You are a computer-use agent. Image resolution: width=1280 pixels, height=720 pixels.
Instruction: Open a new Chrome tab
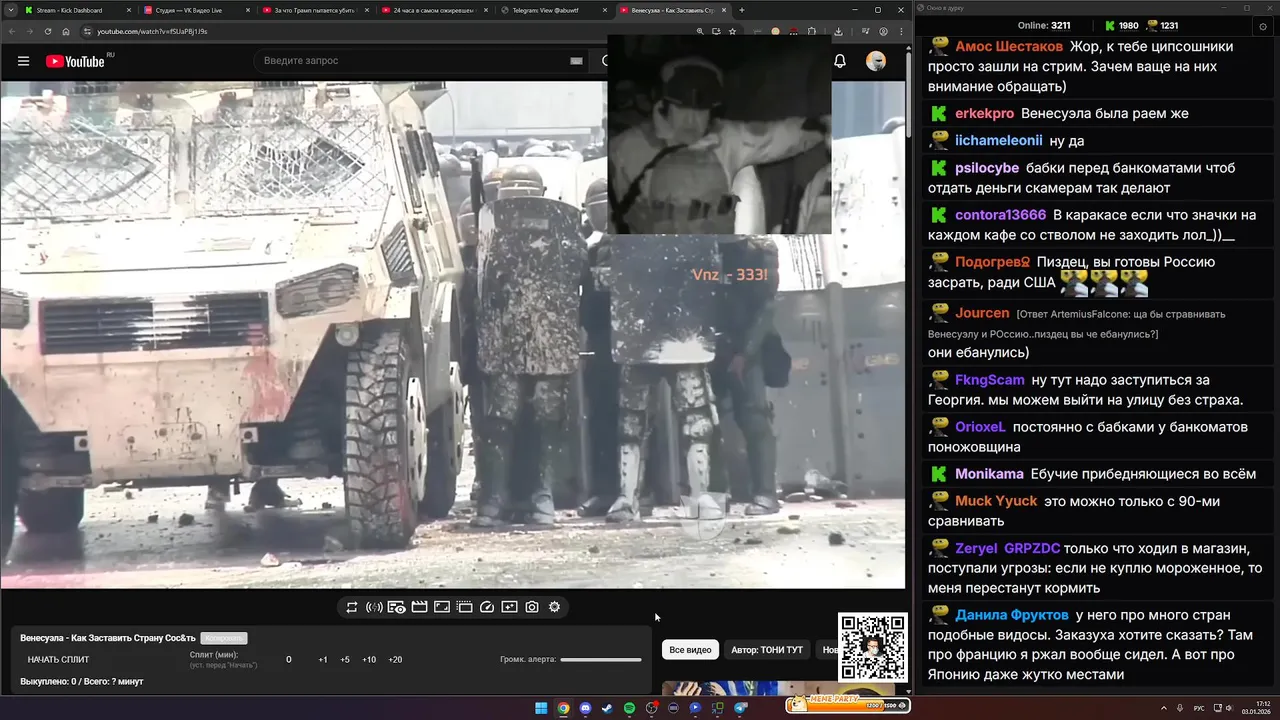[742, 10]
